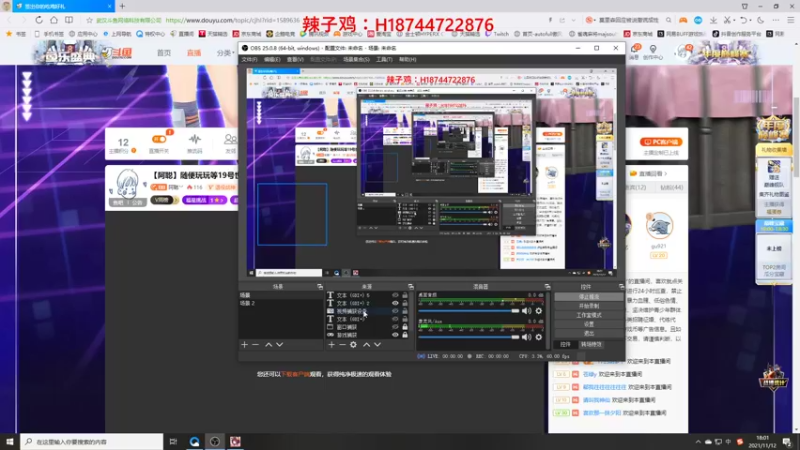The height and width of the screenshot is (450, 800).
Task: Toggle the lock on 显示捕获 source
Action: (x=405, y=335)
